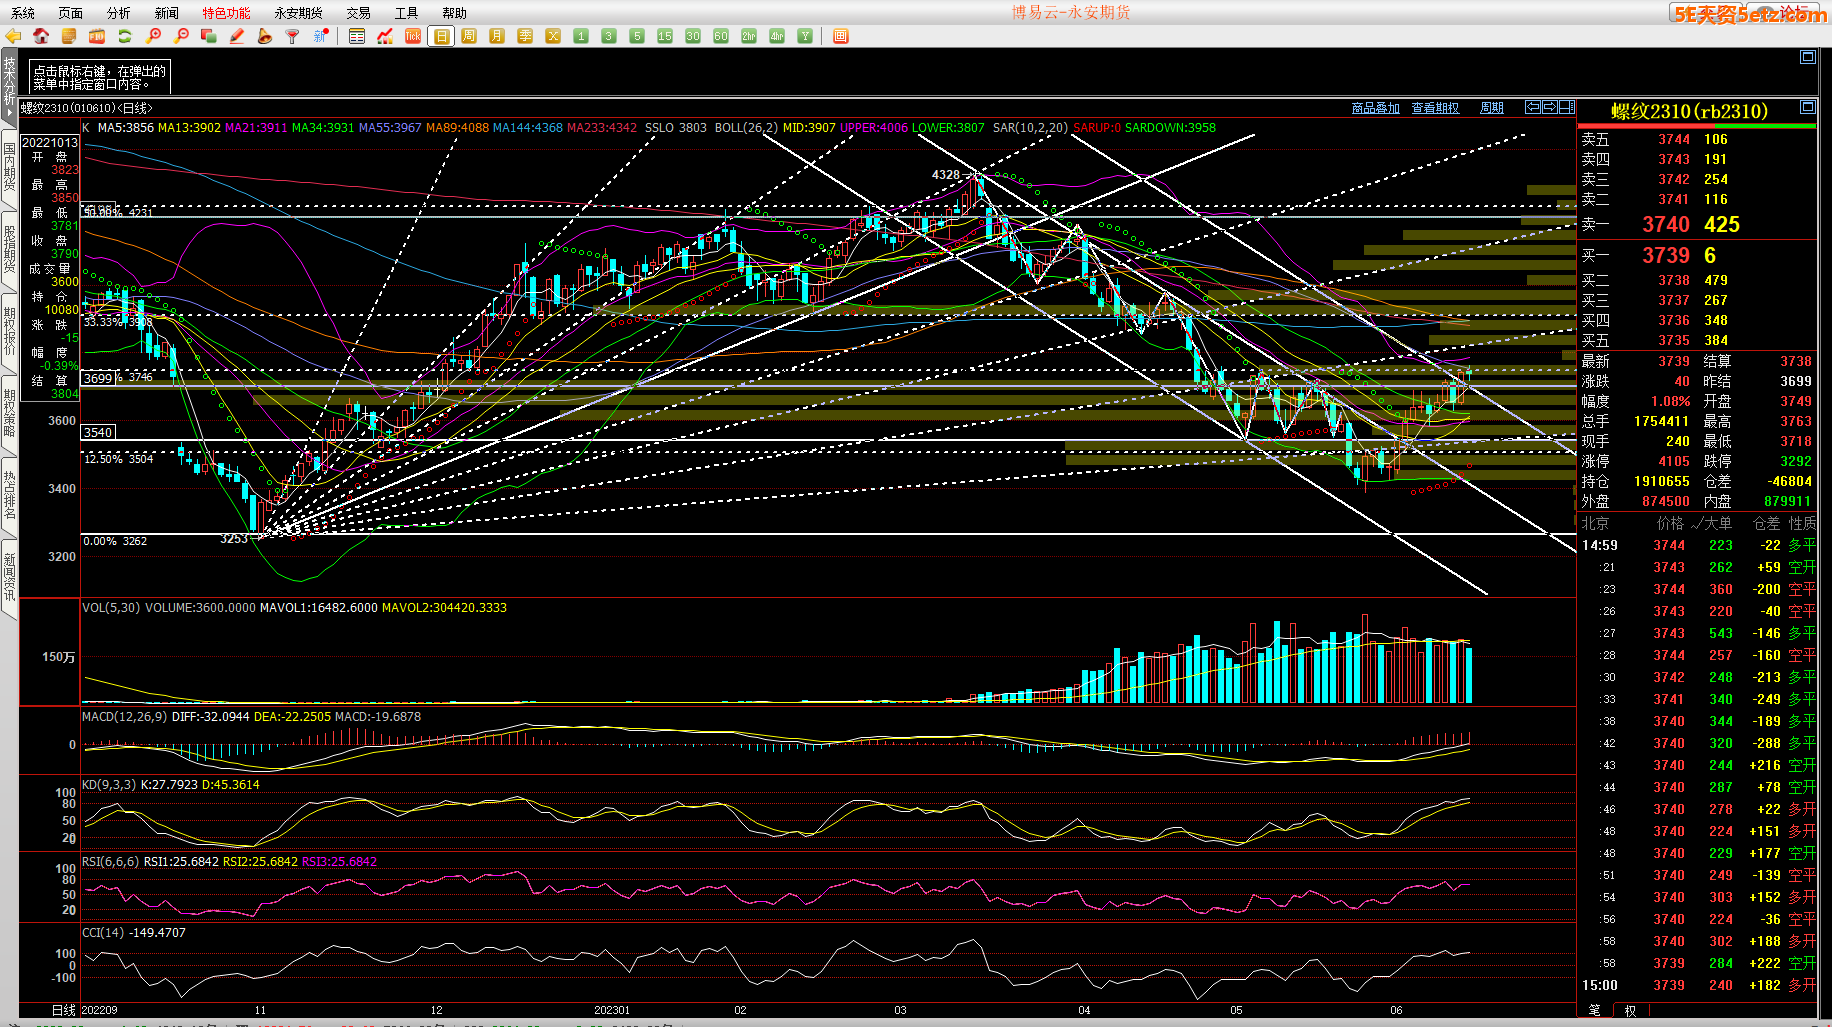Open the 永安期货 menu
The image size is (1832, 1027).
tap(299, 13)
